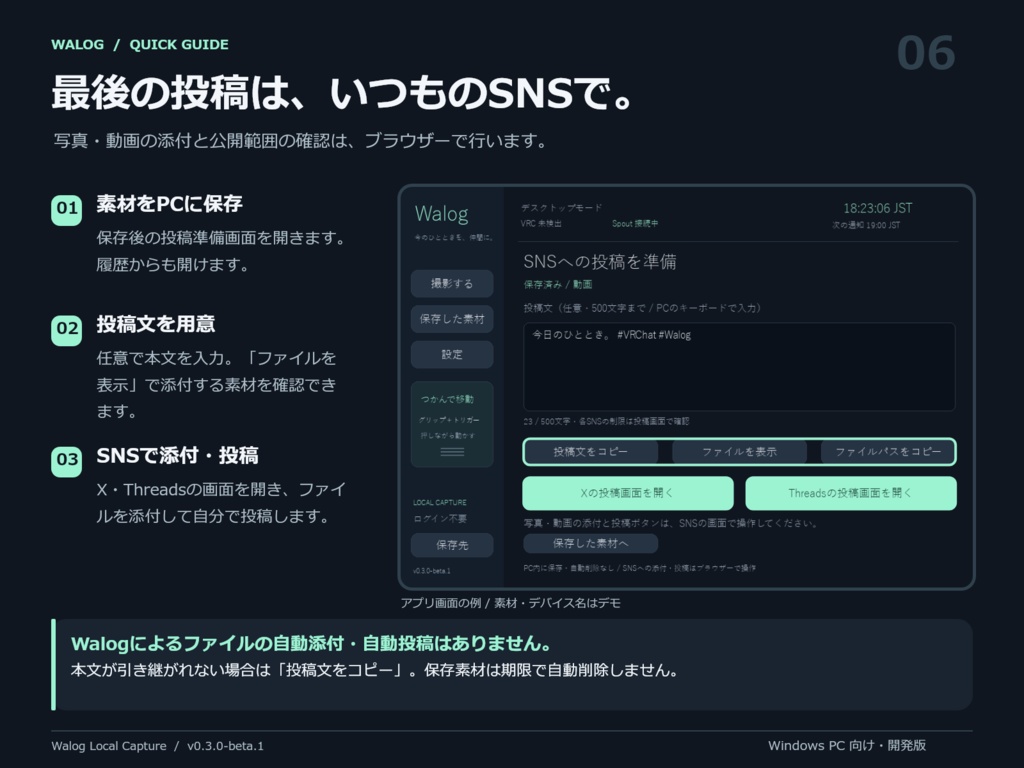1024x768 pixels.
Task: Click 投稿文をコピー button
Action: pos(591,452)
